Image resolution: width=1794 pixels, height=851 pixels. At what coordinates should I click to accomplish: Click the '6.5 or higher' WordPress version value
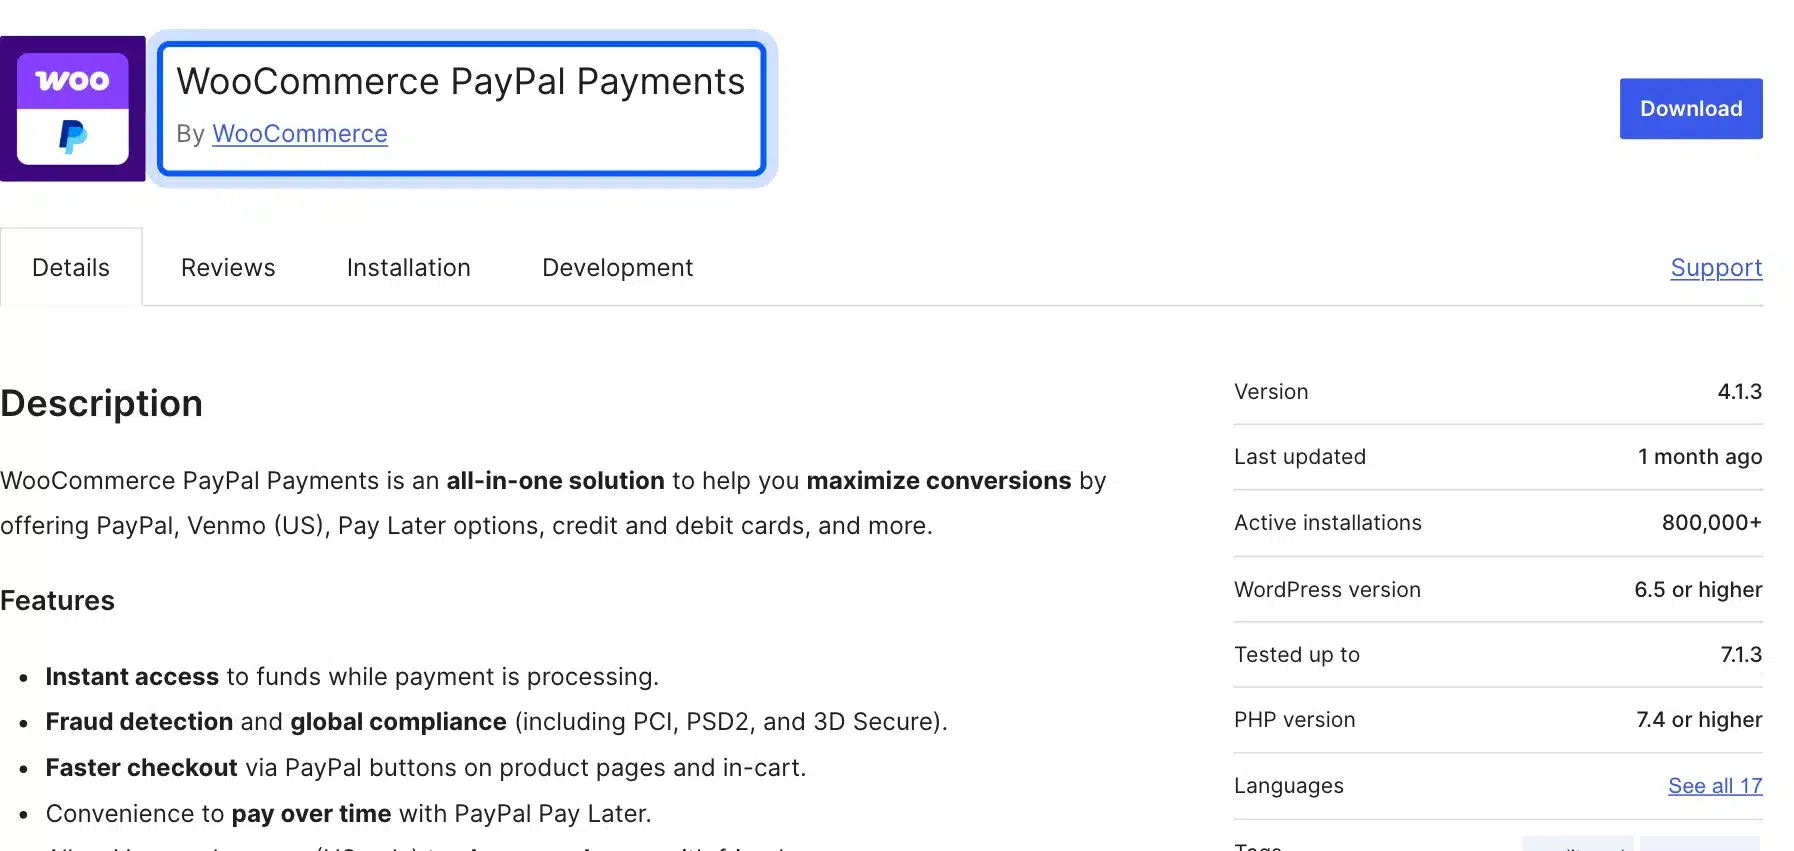(x=1698, y=590)
